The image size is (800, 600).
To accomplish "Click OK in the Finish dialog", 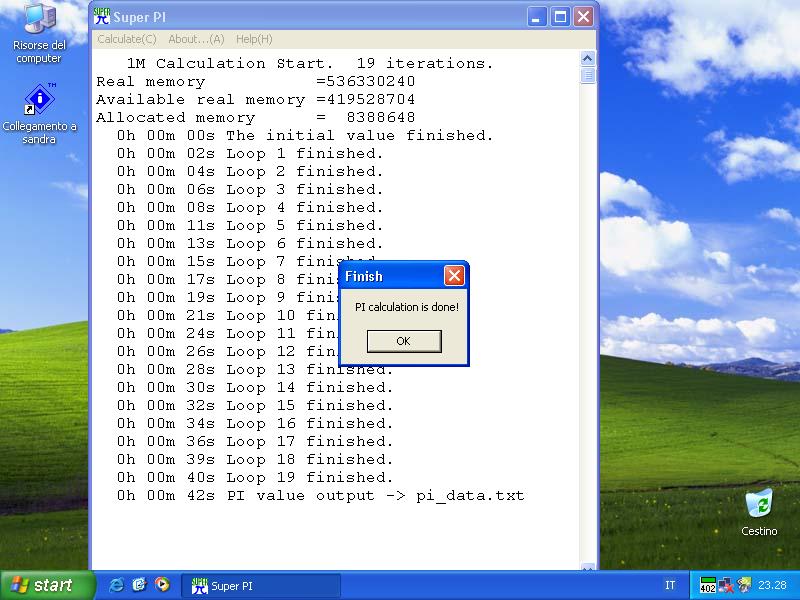I will coord(404,341).
